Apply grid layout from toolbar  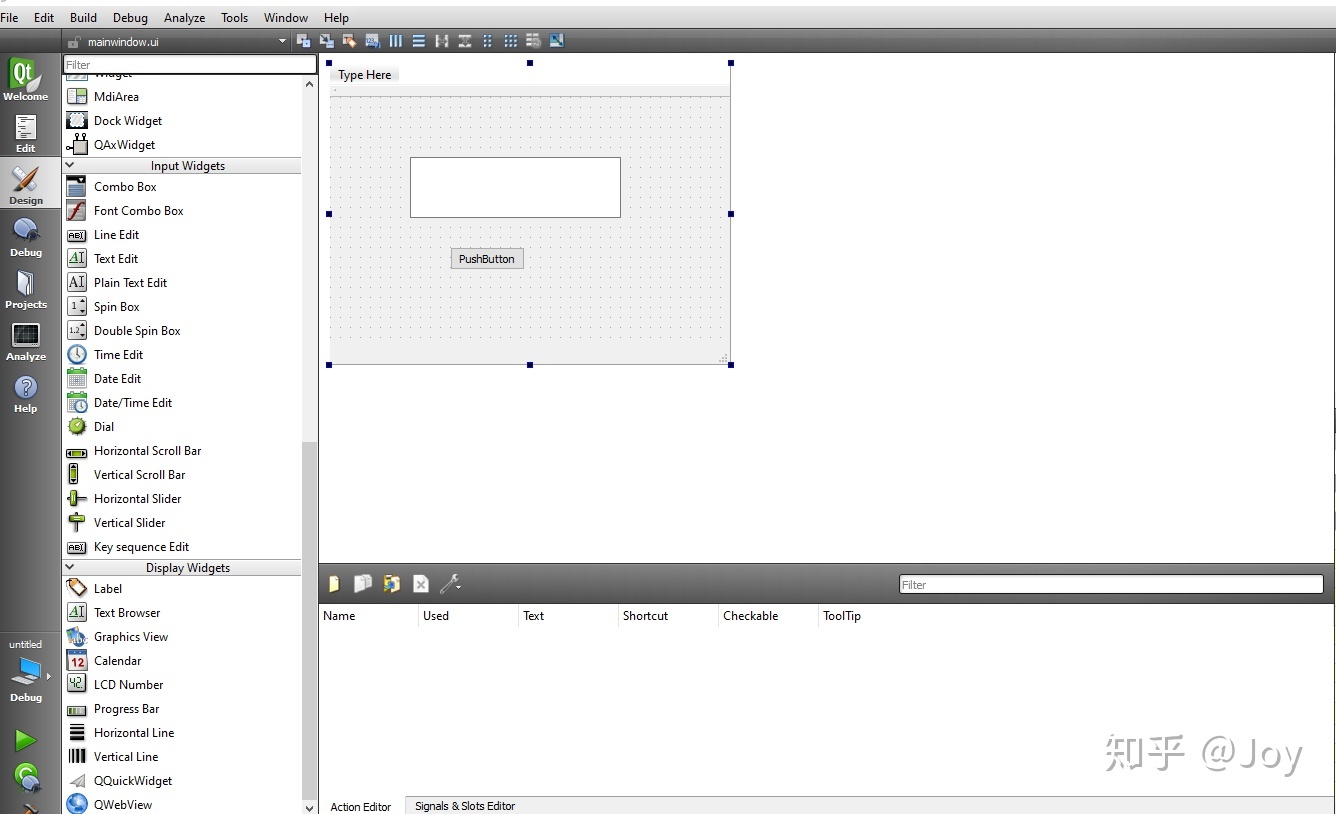(511, 41)
